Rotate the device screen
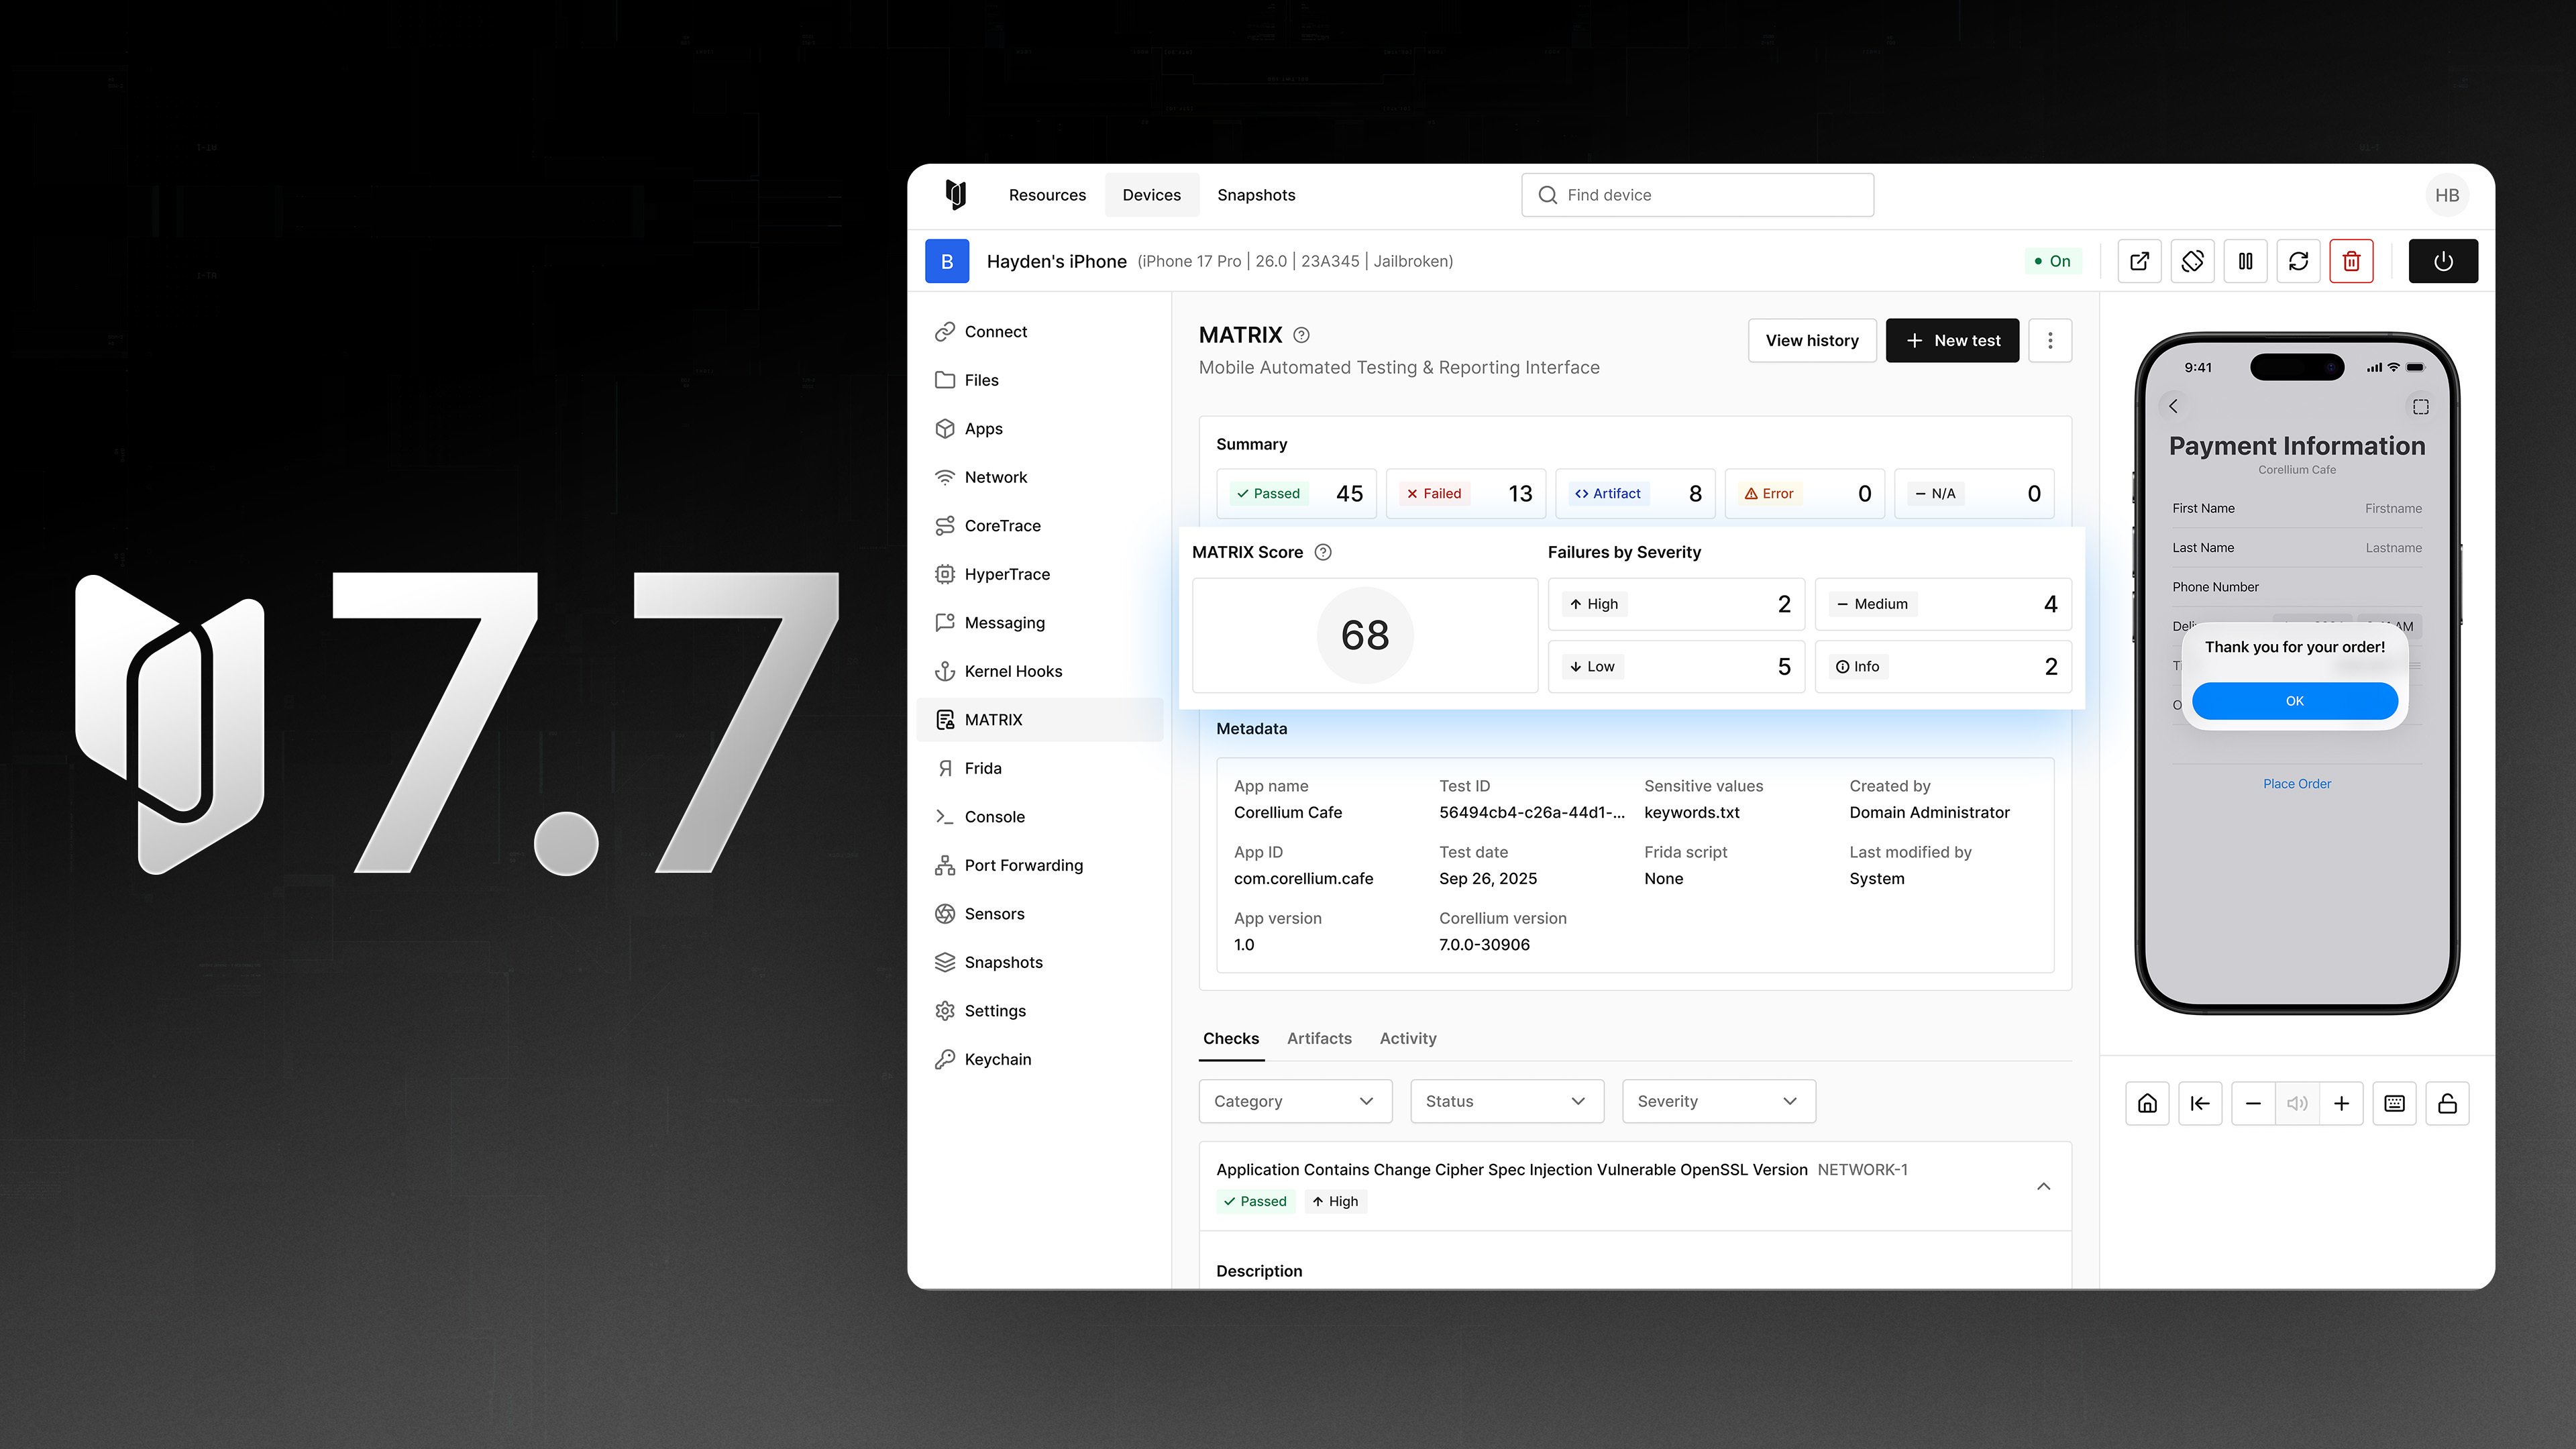The height and width of the screenshot is (1449, 2576). (2192, 260)
